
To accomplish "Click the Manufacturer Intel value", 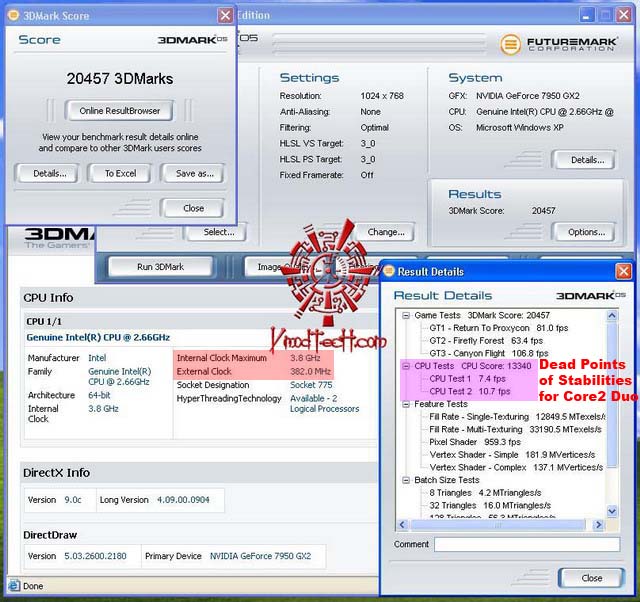I will [97, 358].
